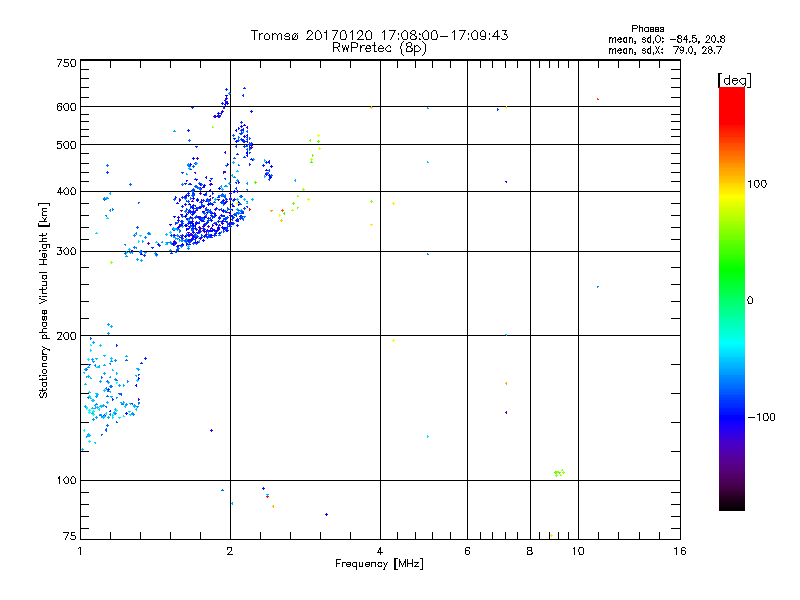Screen dimensions: 800x600
Task: Click the red data point near 11 MHz at top
Action: click(598, 99)
